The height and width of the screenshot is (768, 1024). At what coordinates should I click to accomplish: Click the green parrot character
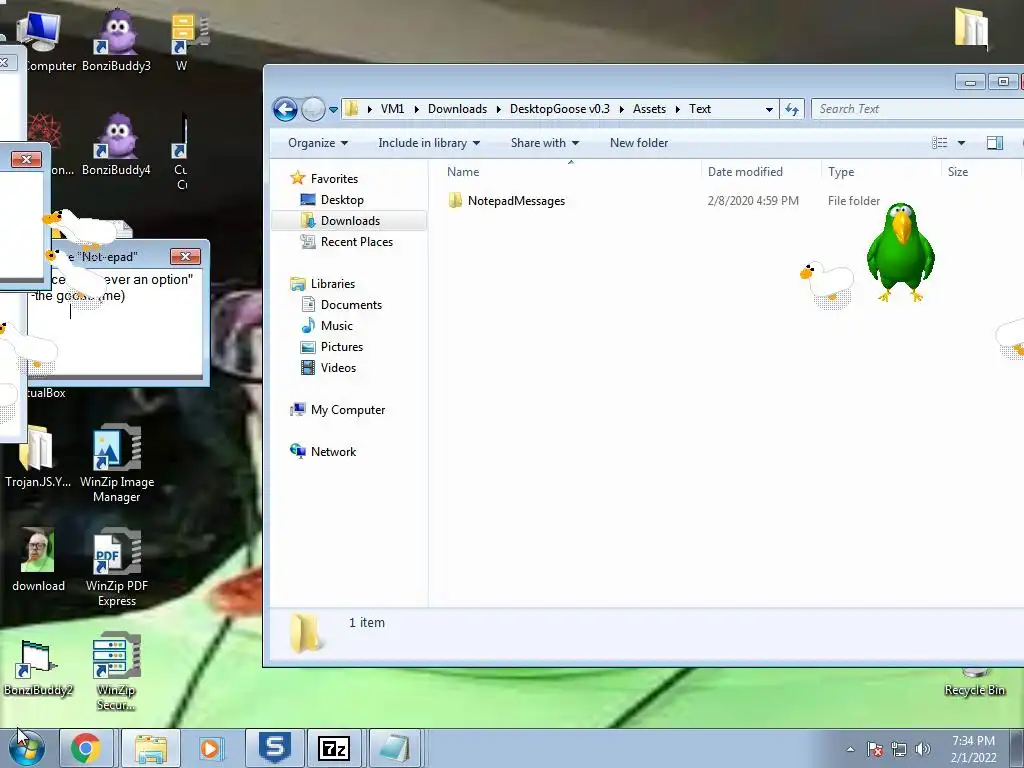(901, 251)
